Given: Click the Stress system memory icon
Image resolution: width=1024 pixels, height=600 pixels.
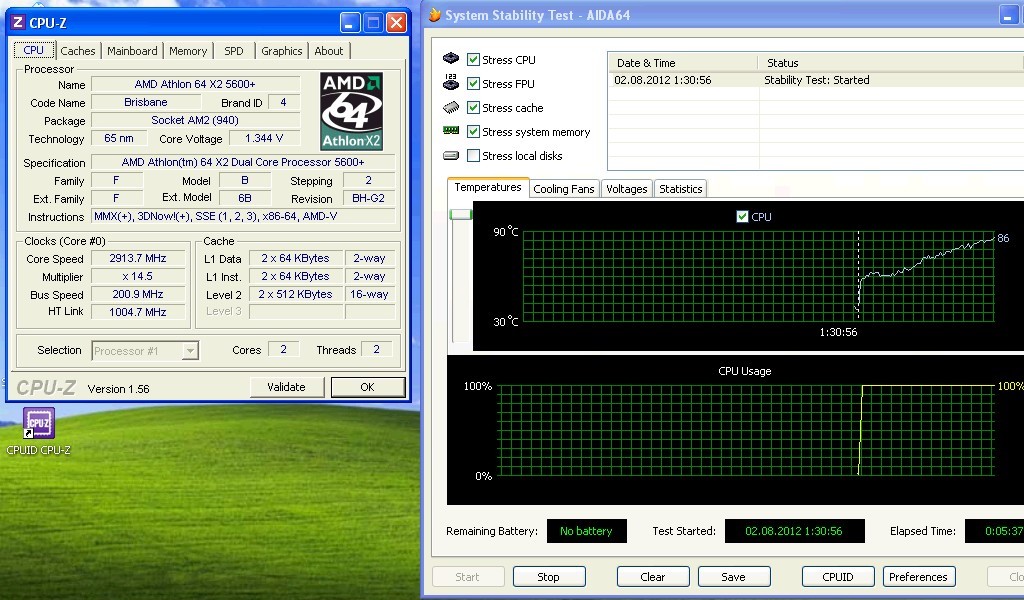Looking at the screenshot, I should tap(451, 132).
